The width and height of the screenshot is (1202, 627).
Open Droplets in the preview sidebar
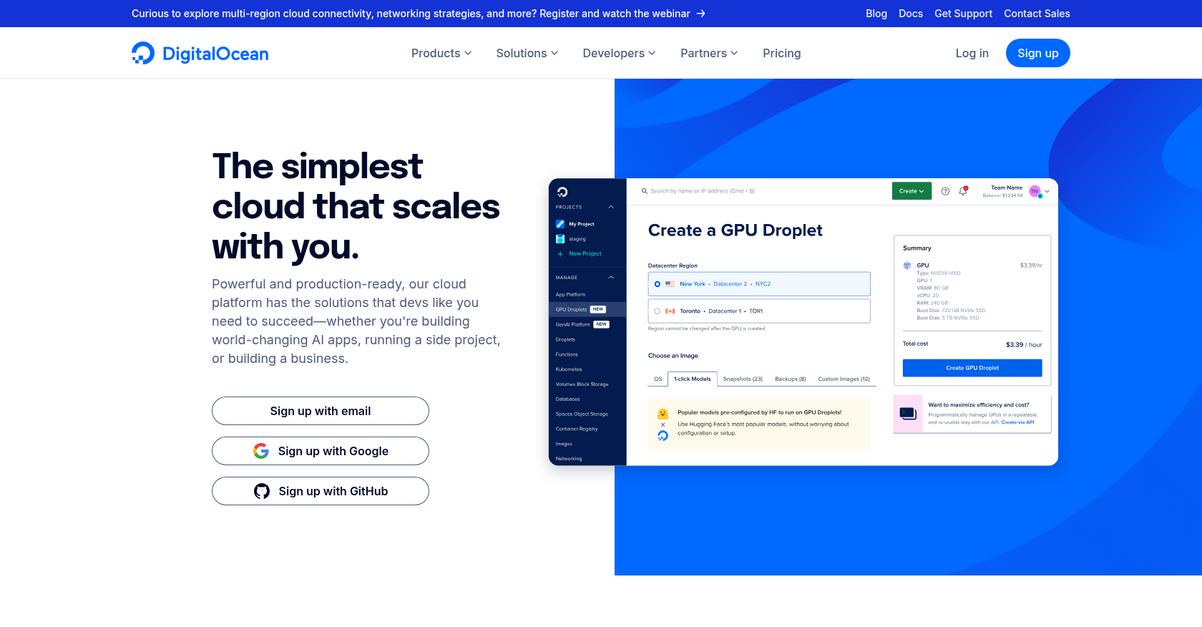[565, 339]
